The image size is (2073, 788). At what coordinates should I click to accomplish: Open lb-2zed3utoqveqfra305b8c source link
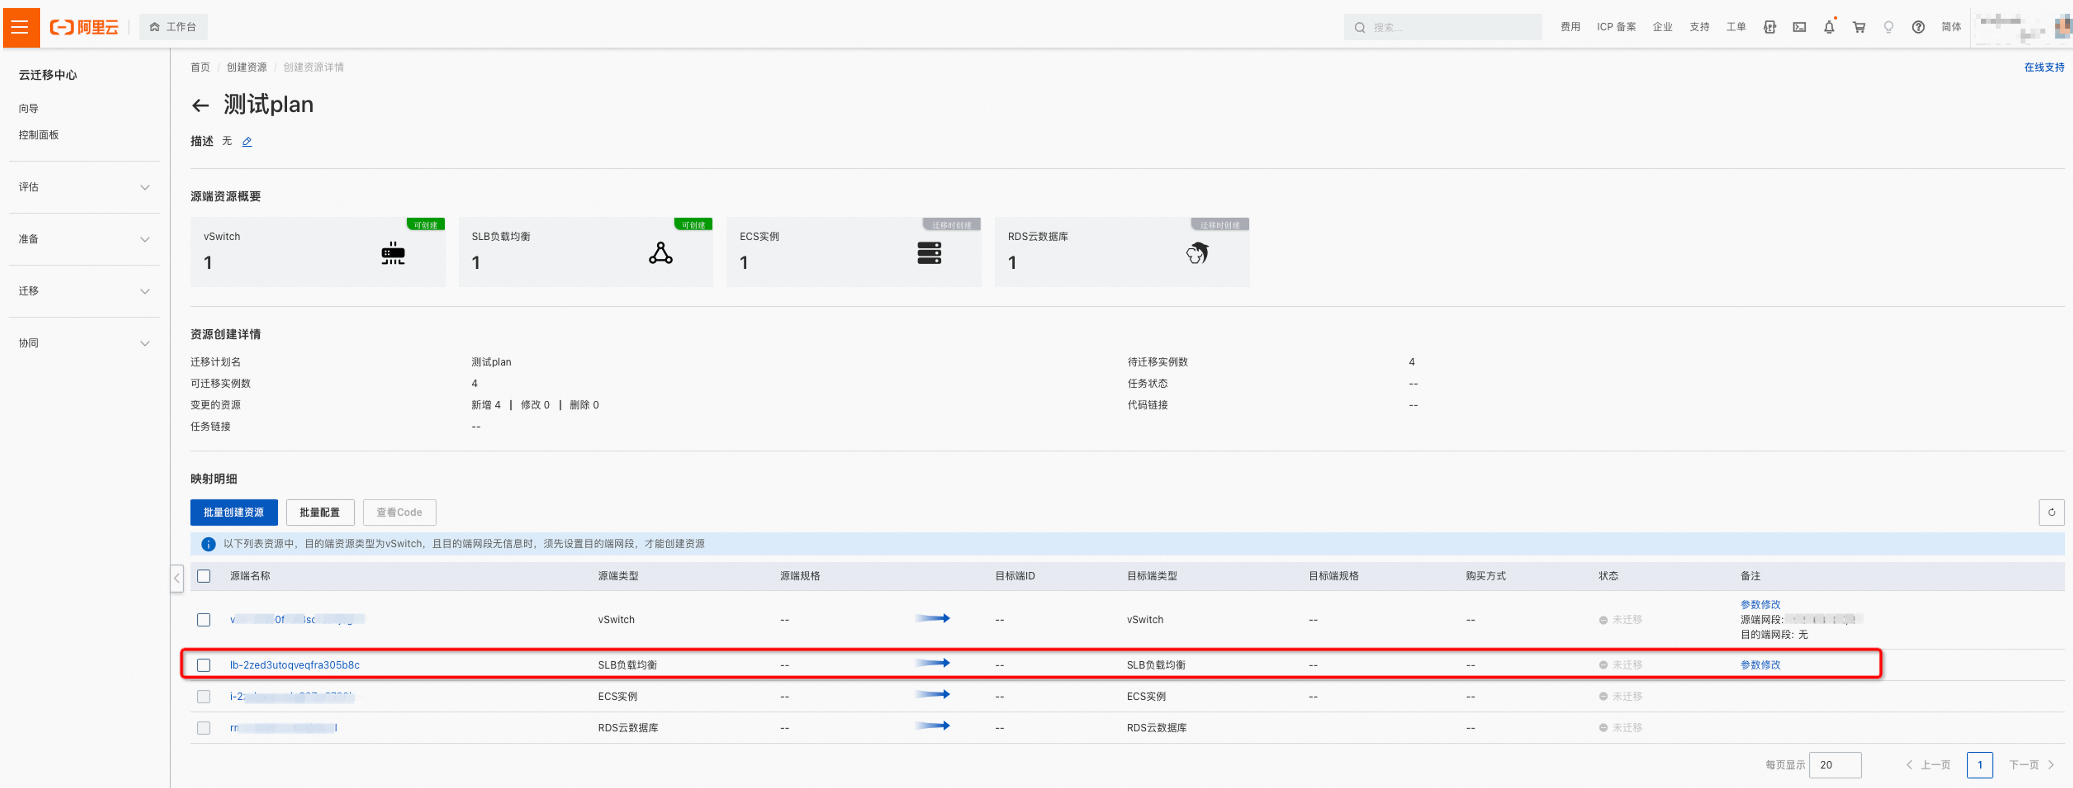tap(295, 665)
